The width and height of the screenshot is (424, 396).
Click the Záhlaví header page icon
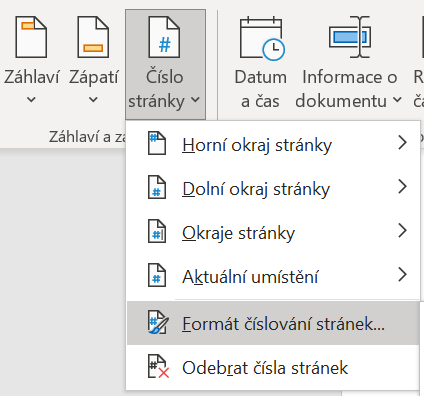[x=31, y=37]
